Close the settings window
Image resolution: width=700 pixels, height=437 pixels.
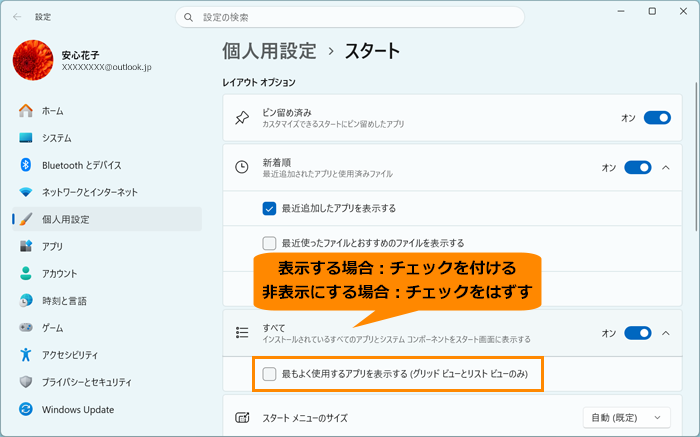pos(683,12)
